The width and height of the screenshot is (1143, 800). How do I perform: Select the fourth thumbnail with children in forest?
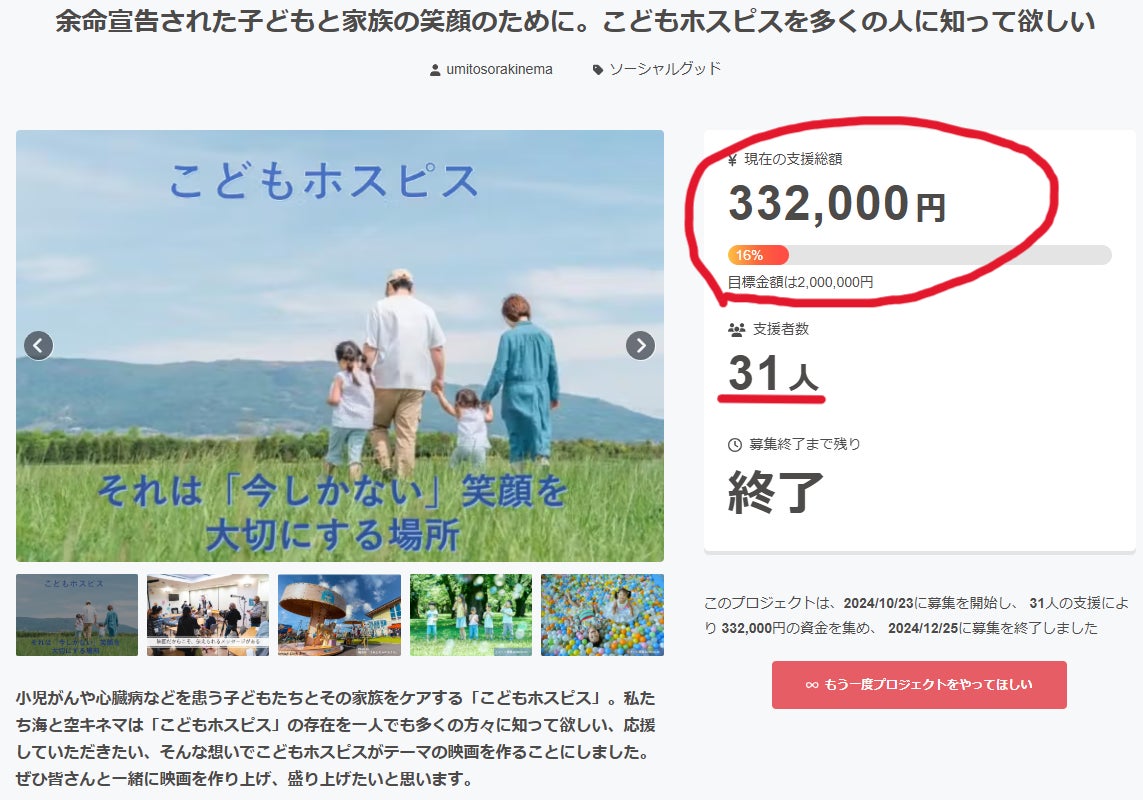(471, 615)
